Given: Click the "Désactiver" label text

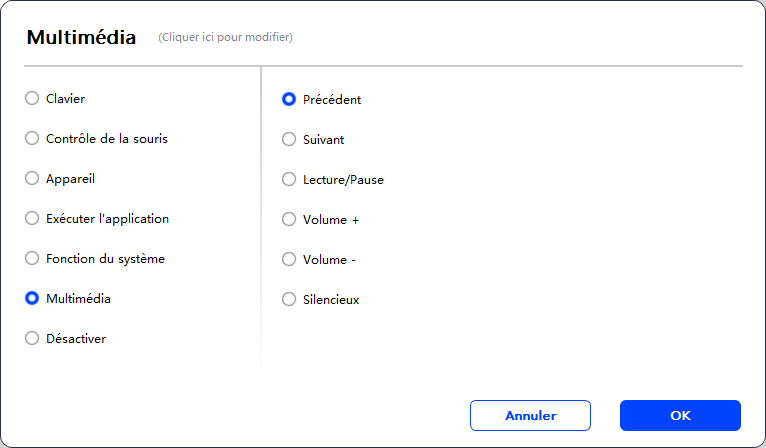Looking at the screenshot, I should coord(76,339).
